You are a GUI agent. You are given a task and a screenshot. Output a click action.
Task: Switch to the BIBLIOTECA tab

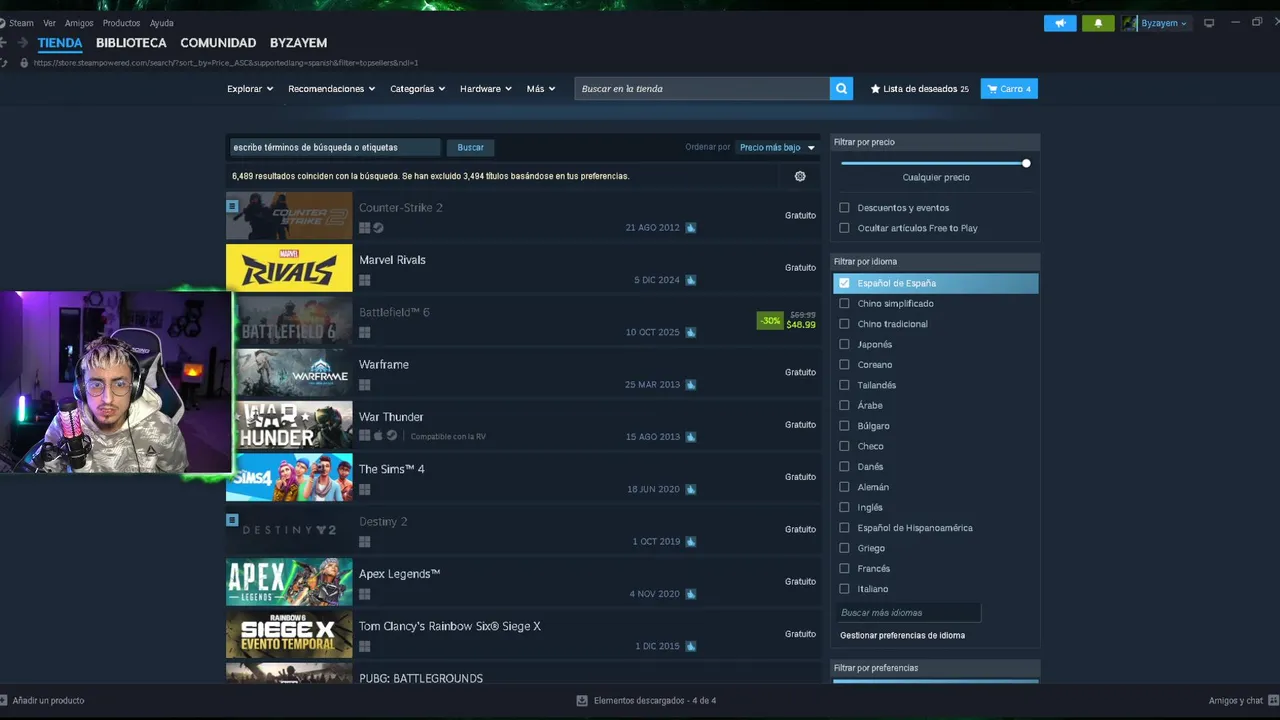coord(131,43)
